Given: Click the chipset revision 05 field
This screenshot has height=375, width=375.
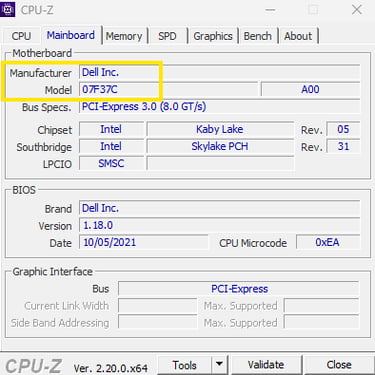Looking at the screenshot, I should [343, 129].
